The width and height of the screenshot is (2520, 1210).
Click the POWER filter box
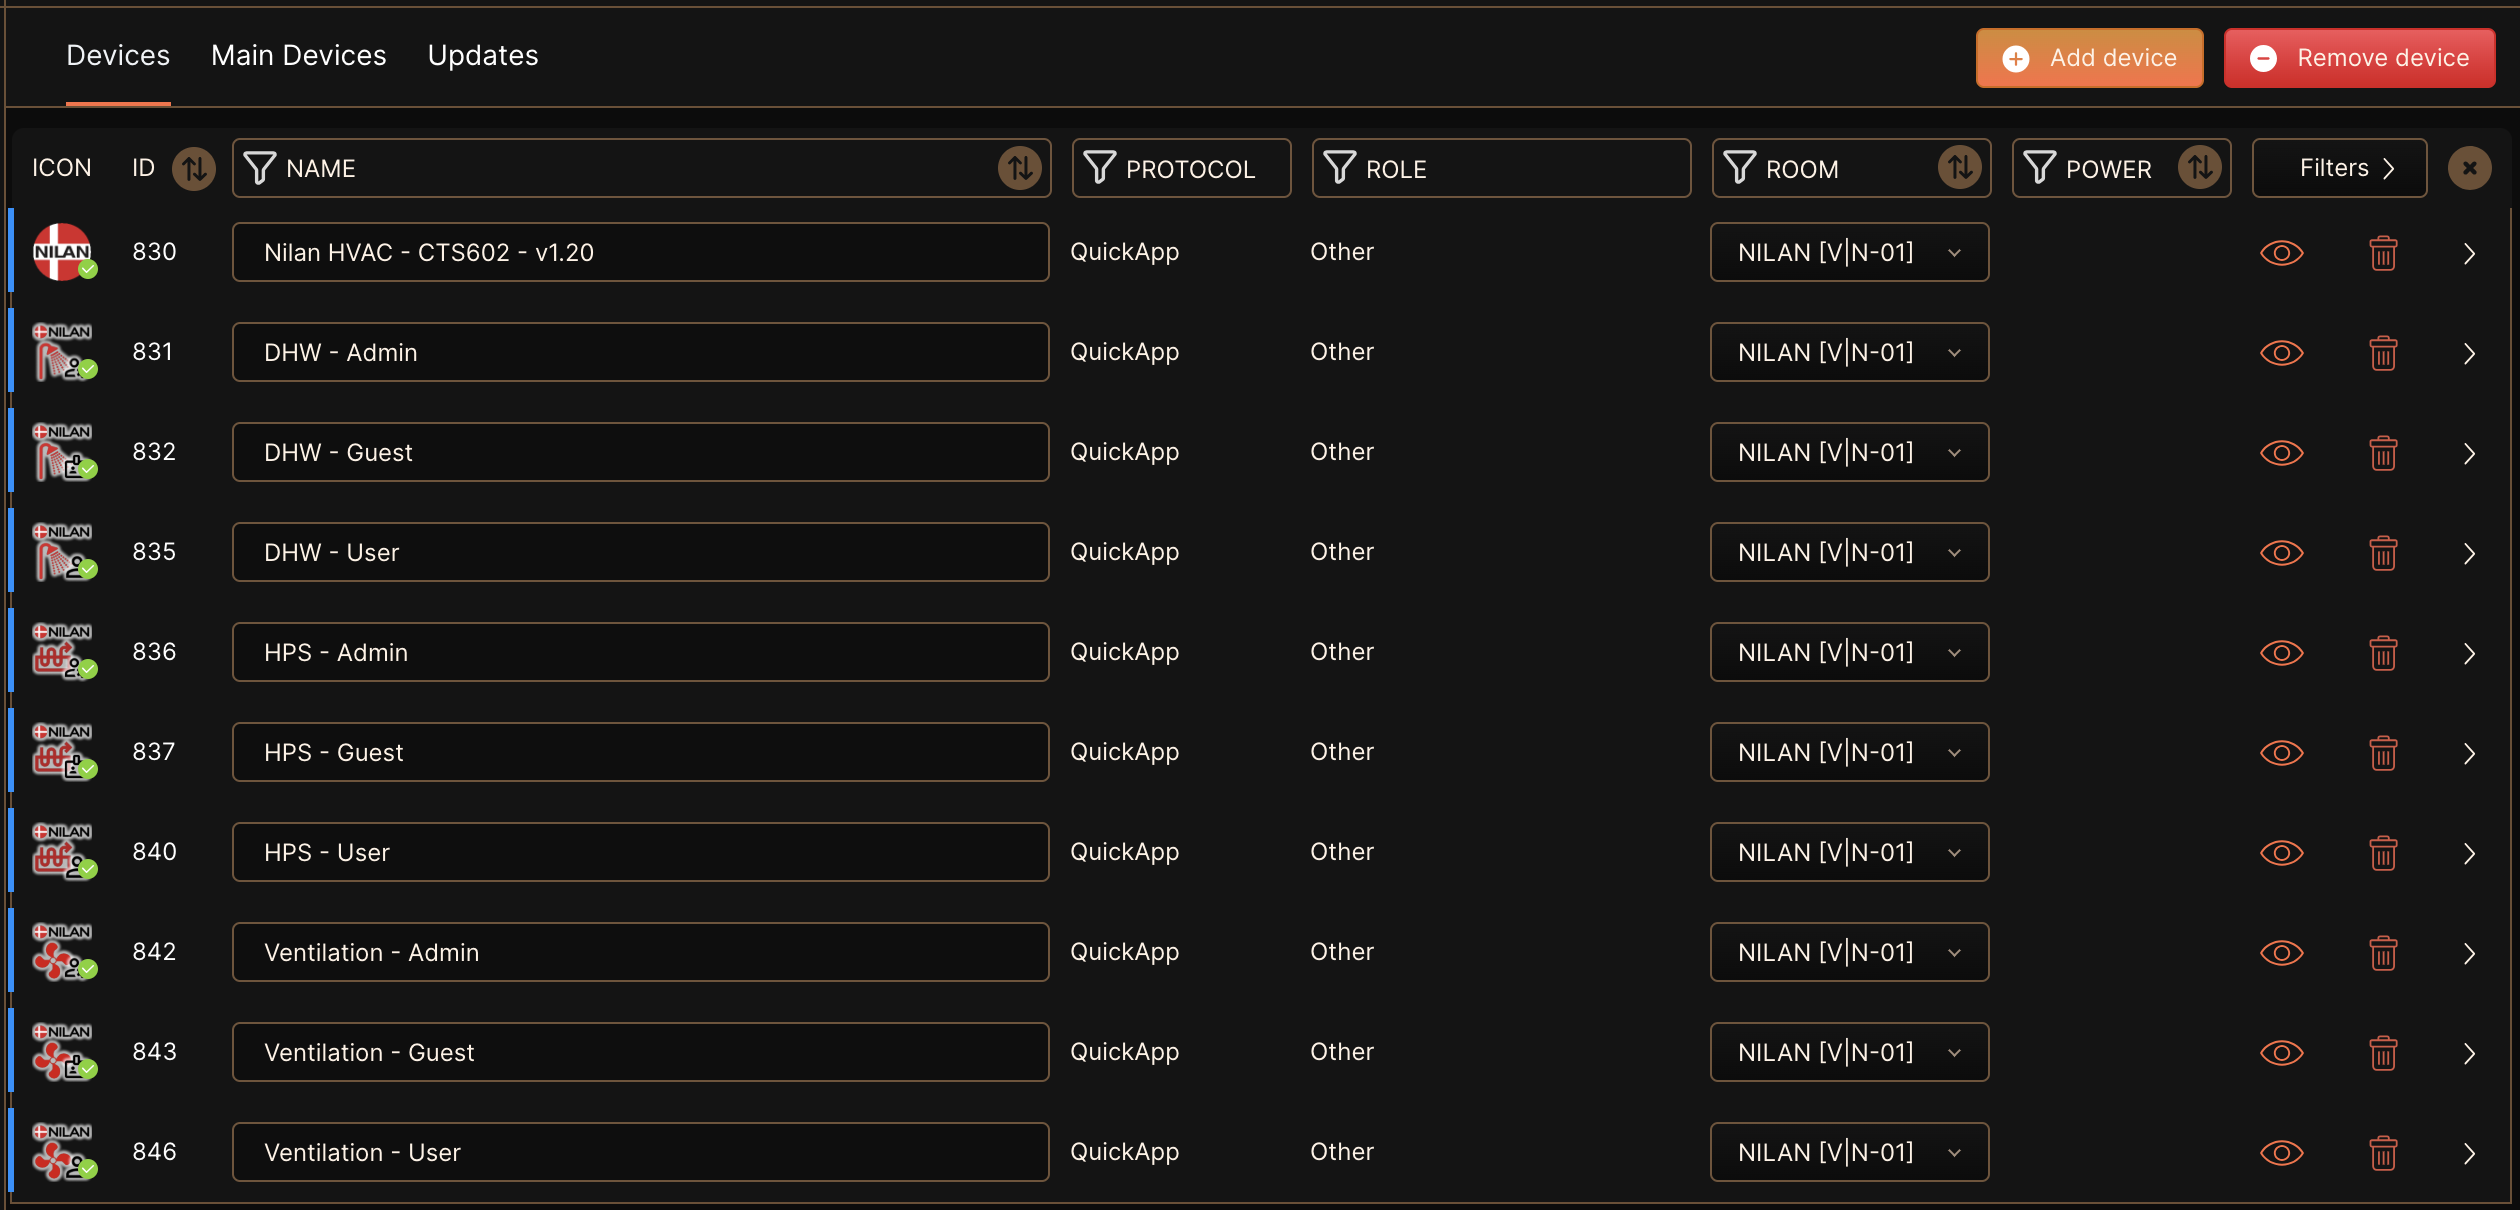tap(2120, 168)
